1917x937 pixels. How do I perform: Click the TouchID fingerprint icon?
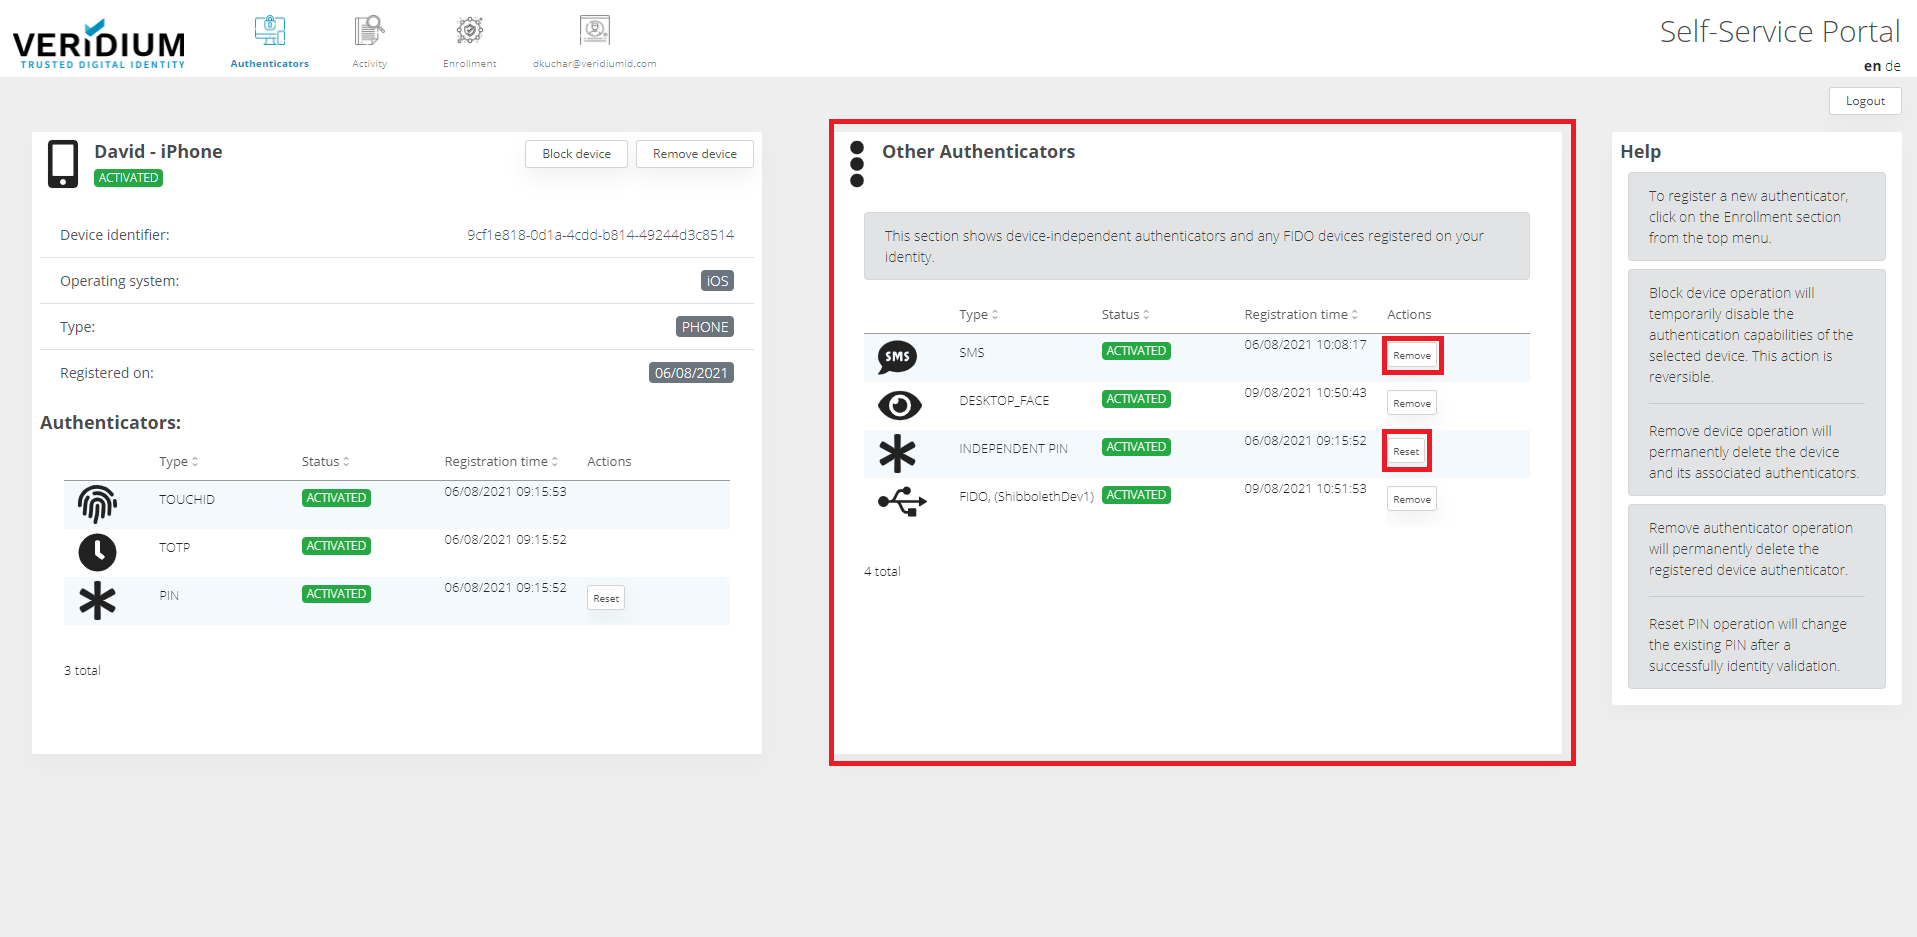click(97, 504)
